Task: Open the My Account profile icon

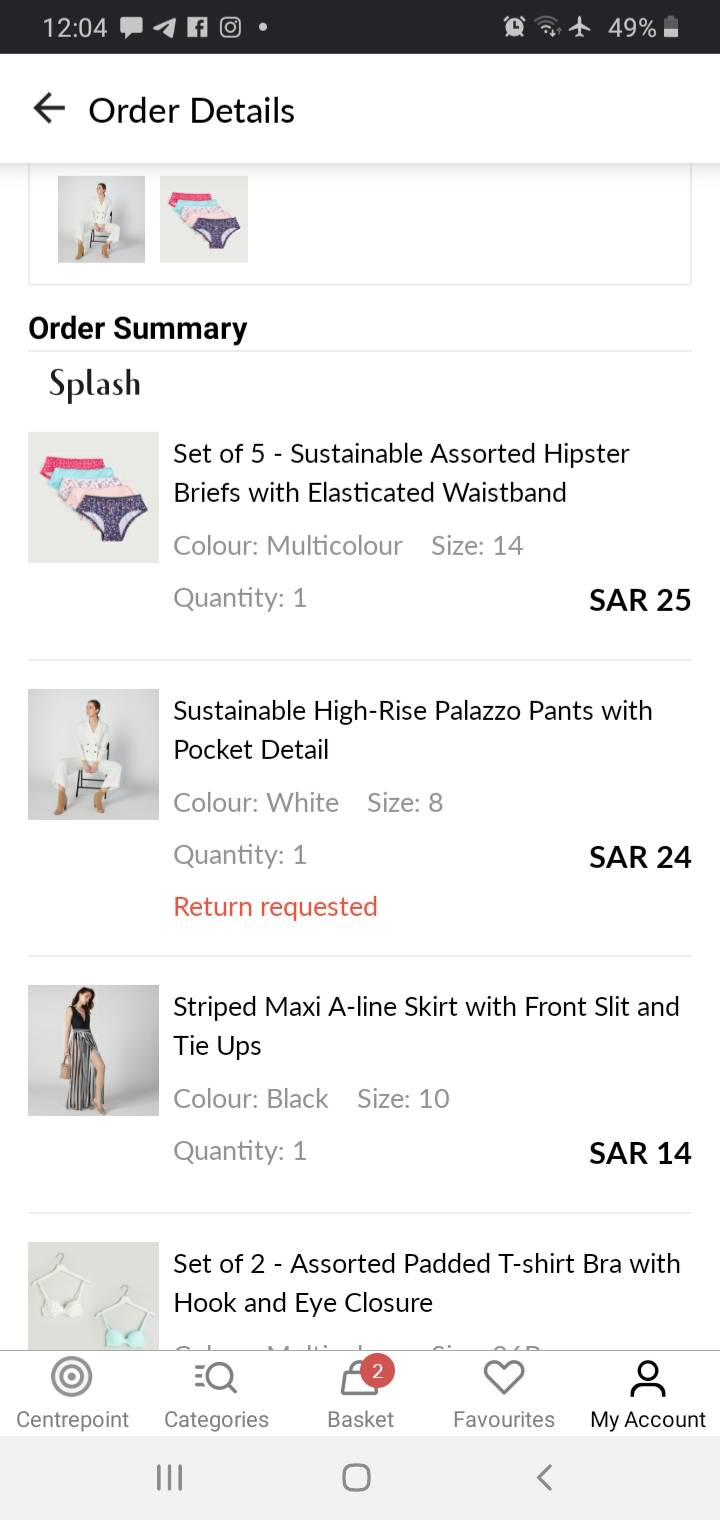Action: coord(647,1379)
